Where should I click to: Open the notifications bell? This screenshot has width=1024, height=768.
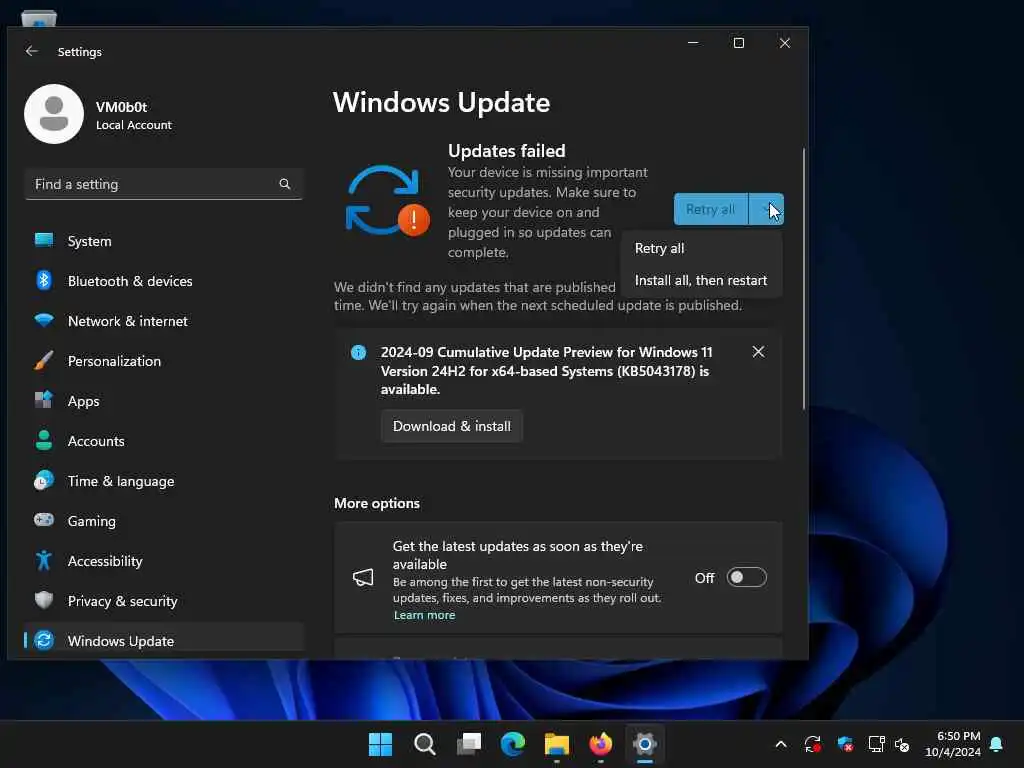tap(997, 744)
